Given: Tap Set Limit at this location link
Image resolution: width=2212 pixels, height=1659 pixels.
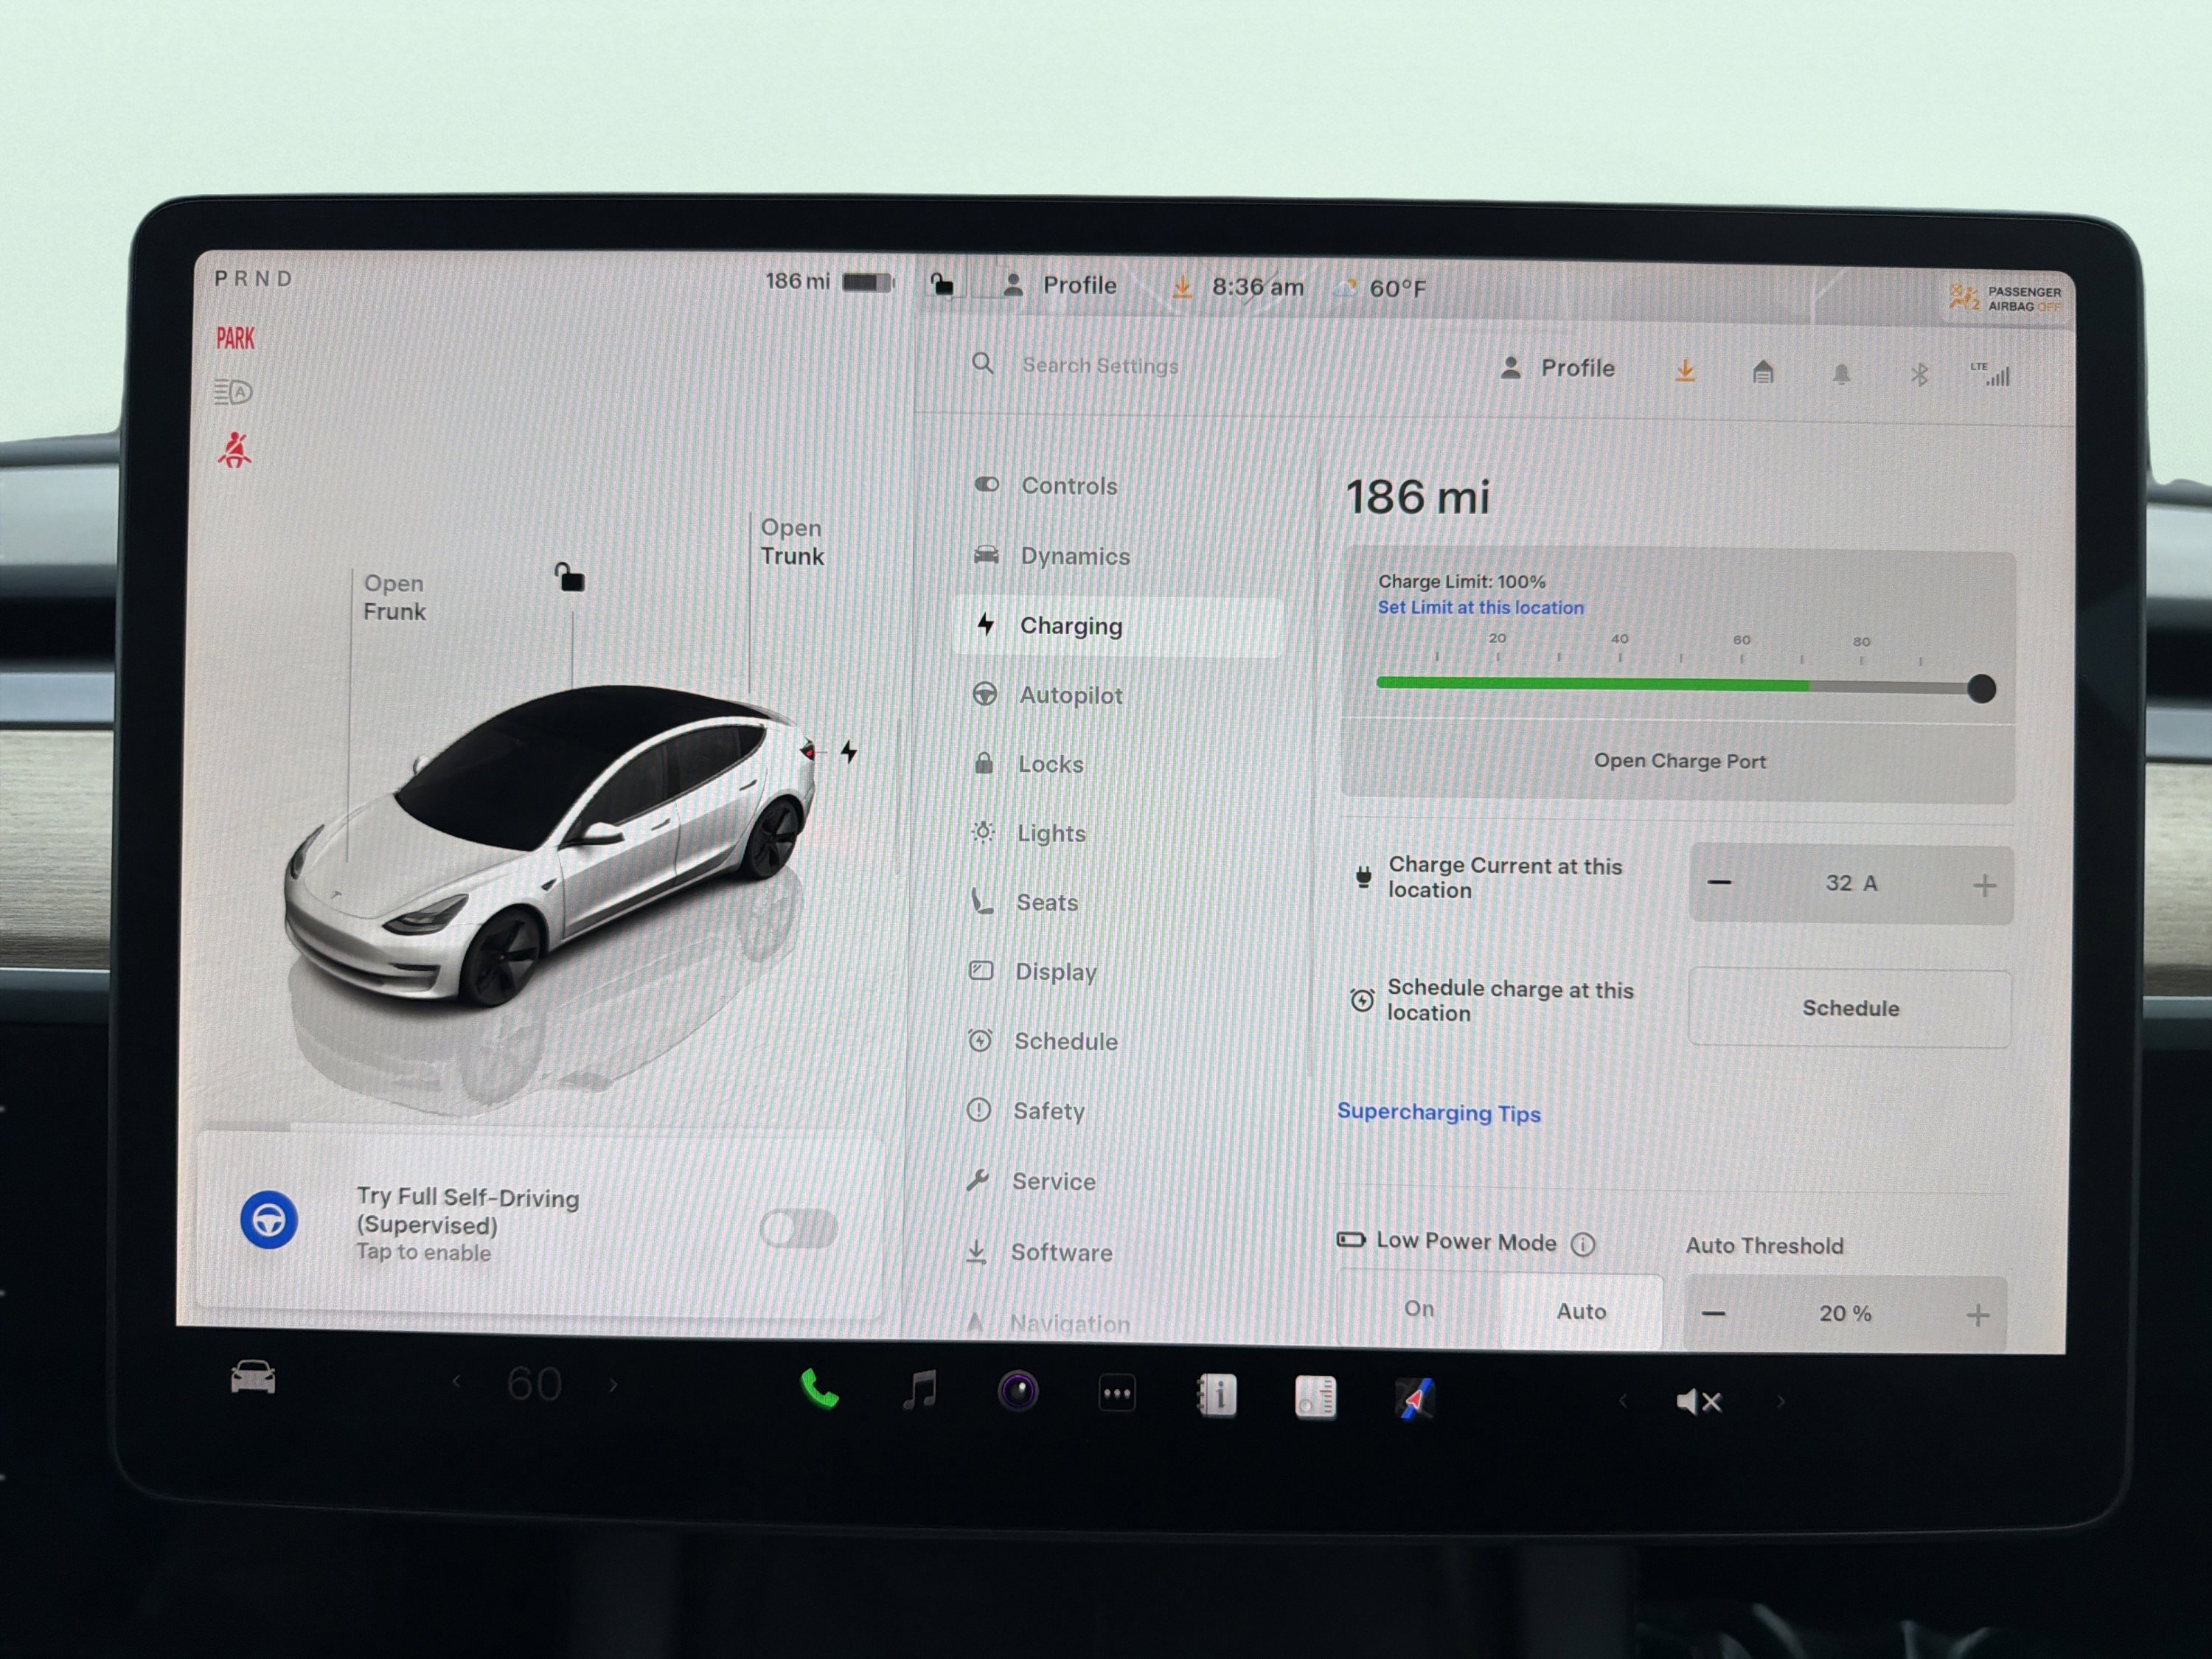Looking at the screenshot, I should tap(1480, 607).
